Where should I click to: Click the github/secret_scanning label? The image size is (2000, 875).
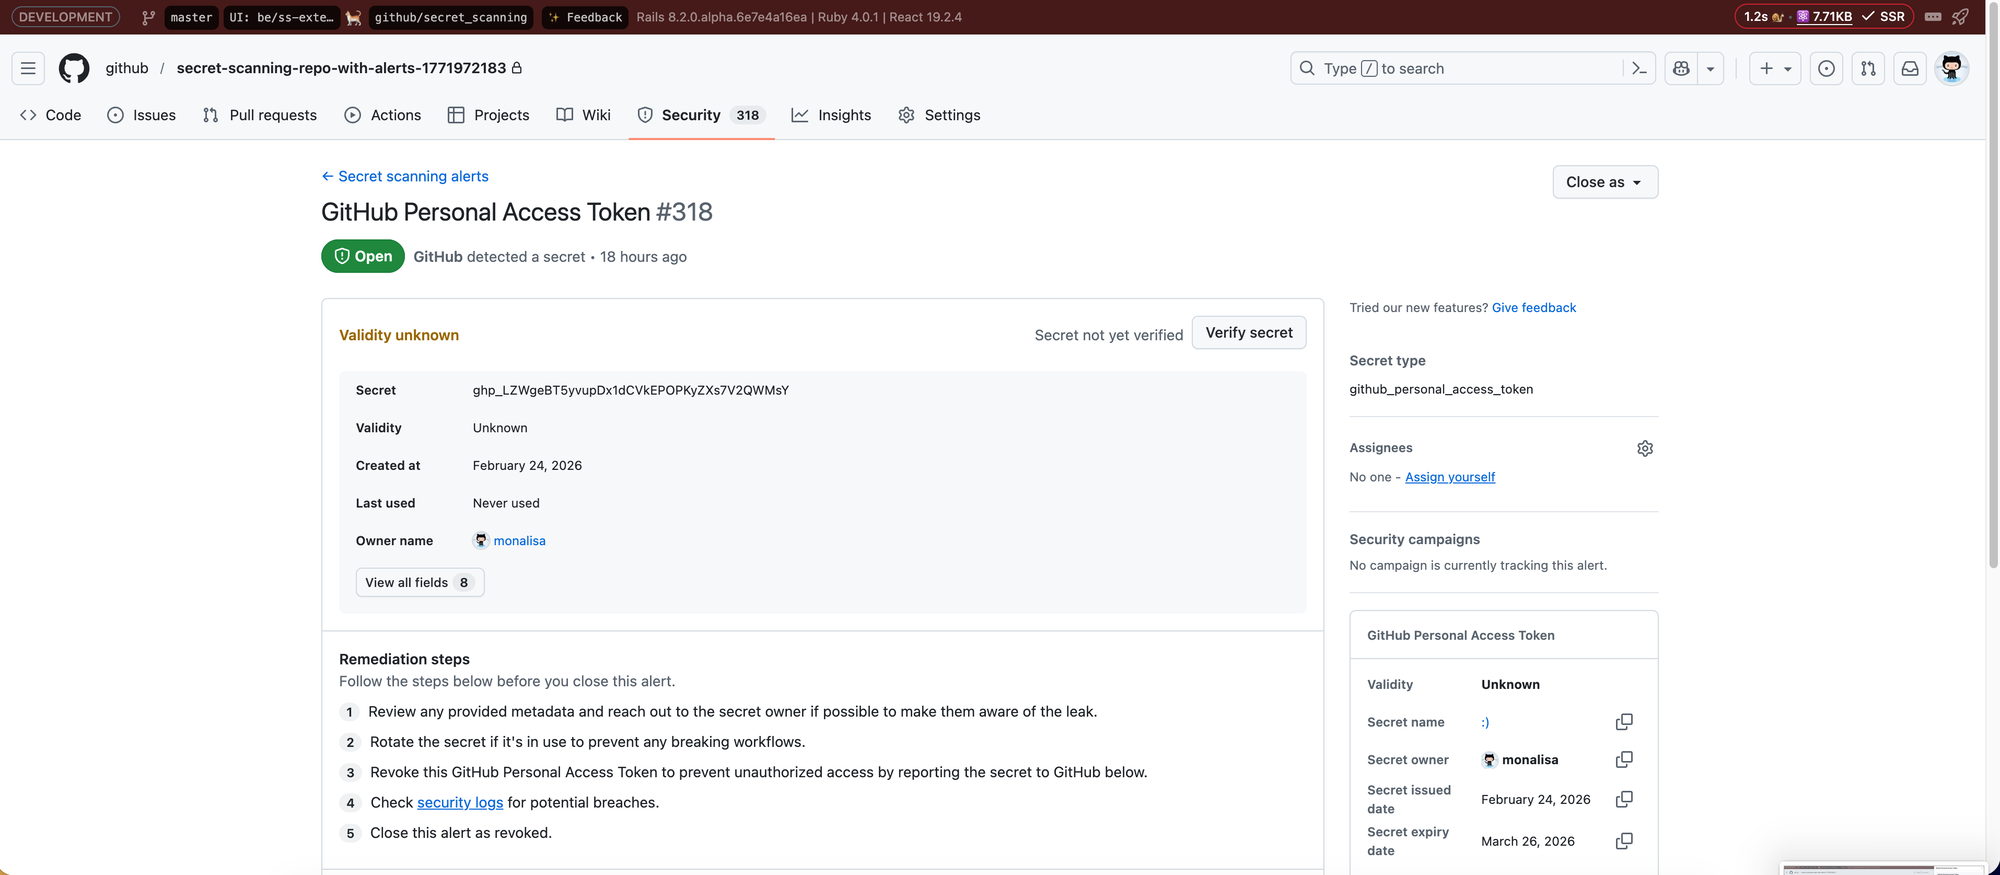[x=451, y=17]
